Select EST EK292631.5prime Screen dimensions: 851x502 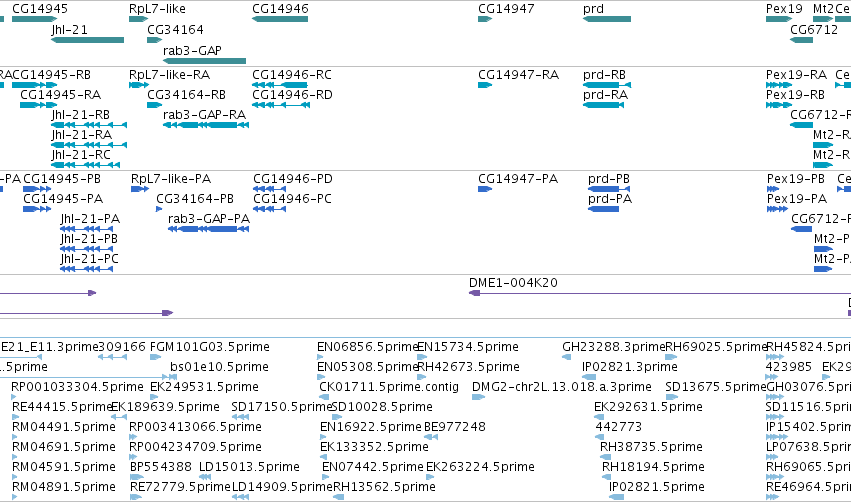pos(599,417)
